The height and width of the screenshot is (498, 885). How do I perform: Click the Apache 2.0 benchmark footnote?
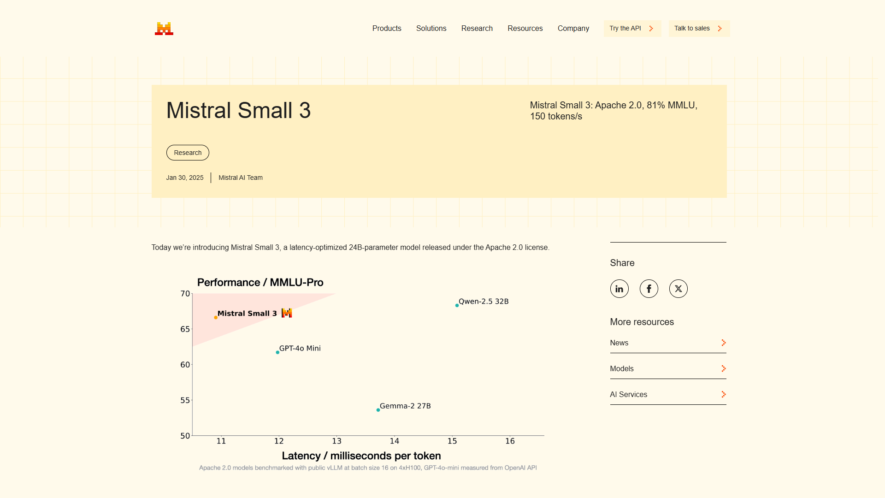(368, 468)
